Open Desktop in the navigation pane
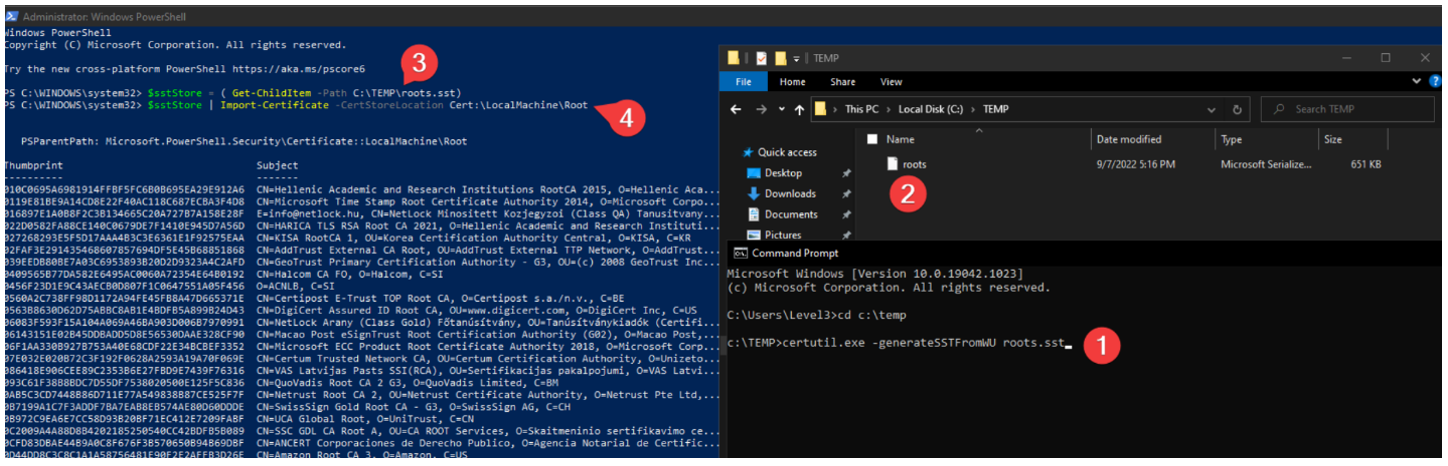The image size is (1448, 466). pyautogui.click(x=783, y=173)
